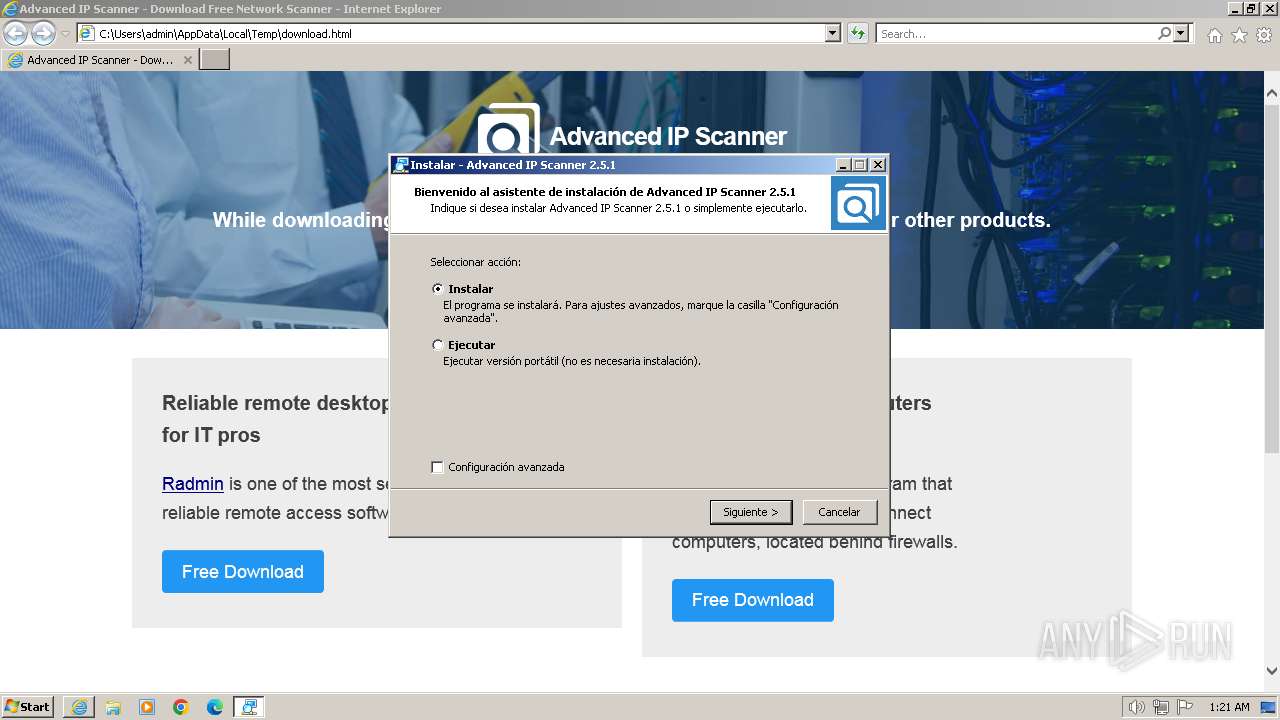
Task: Click the Siguiente button
Action: click(751, 512)
